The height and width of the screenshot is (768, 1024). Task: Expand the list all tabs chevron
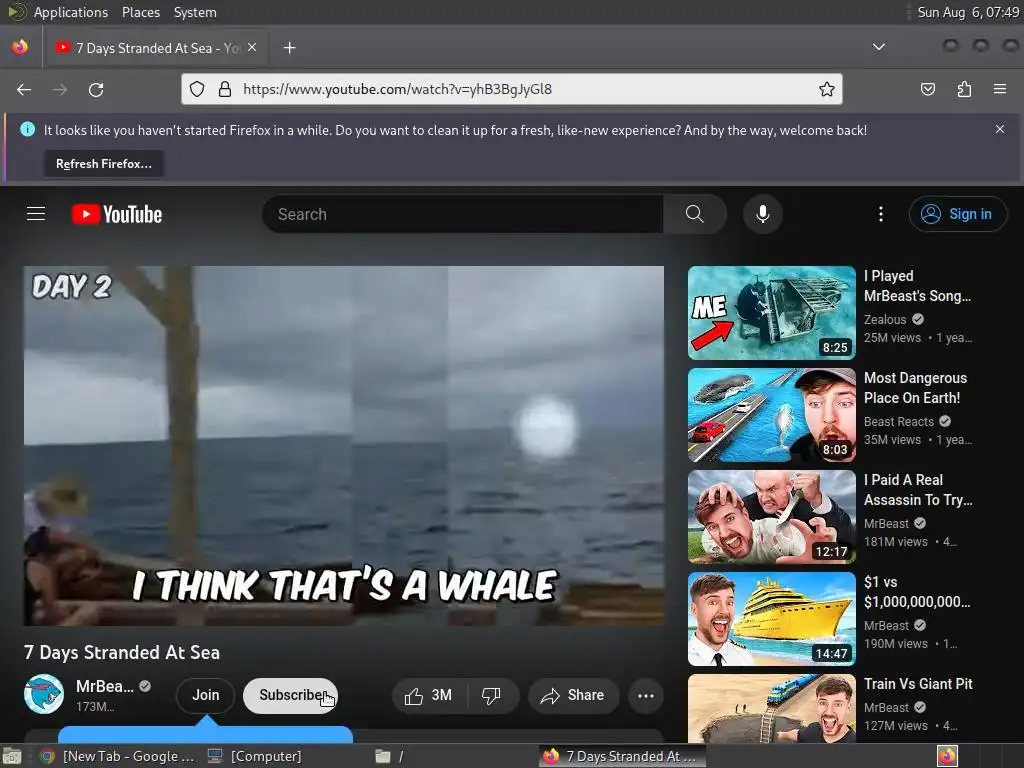[x=879, y=47]
